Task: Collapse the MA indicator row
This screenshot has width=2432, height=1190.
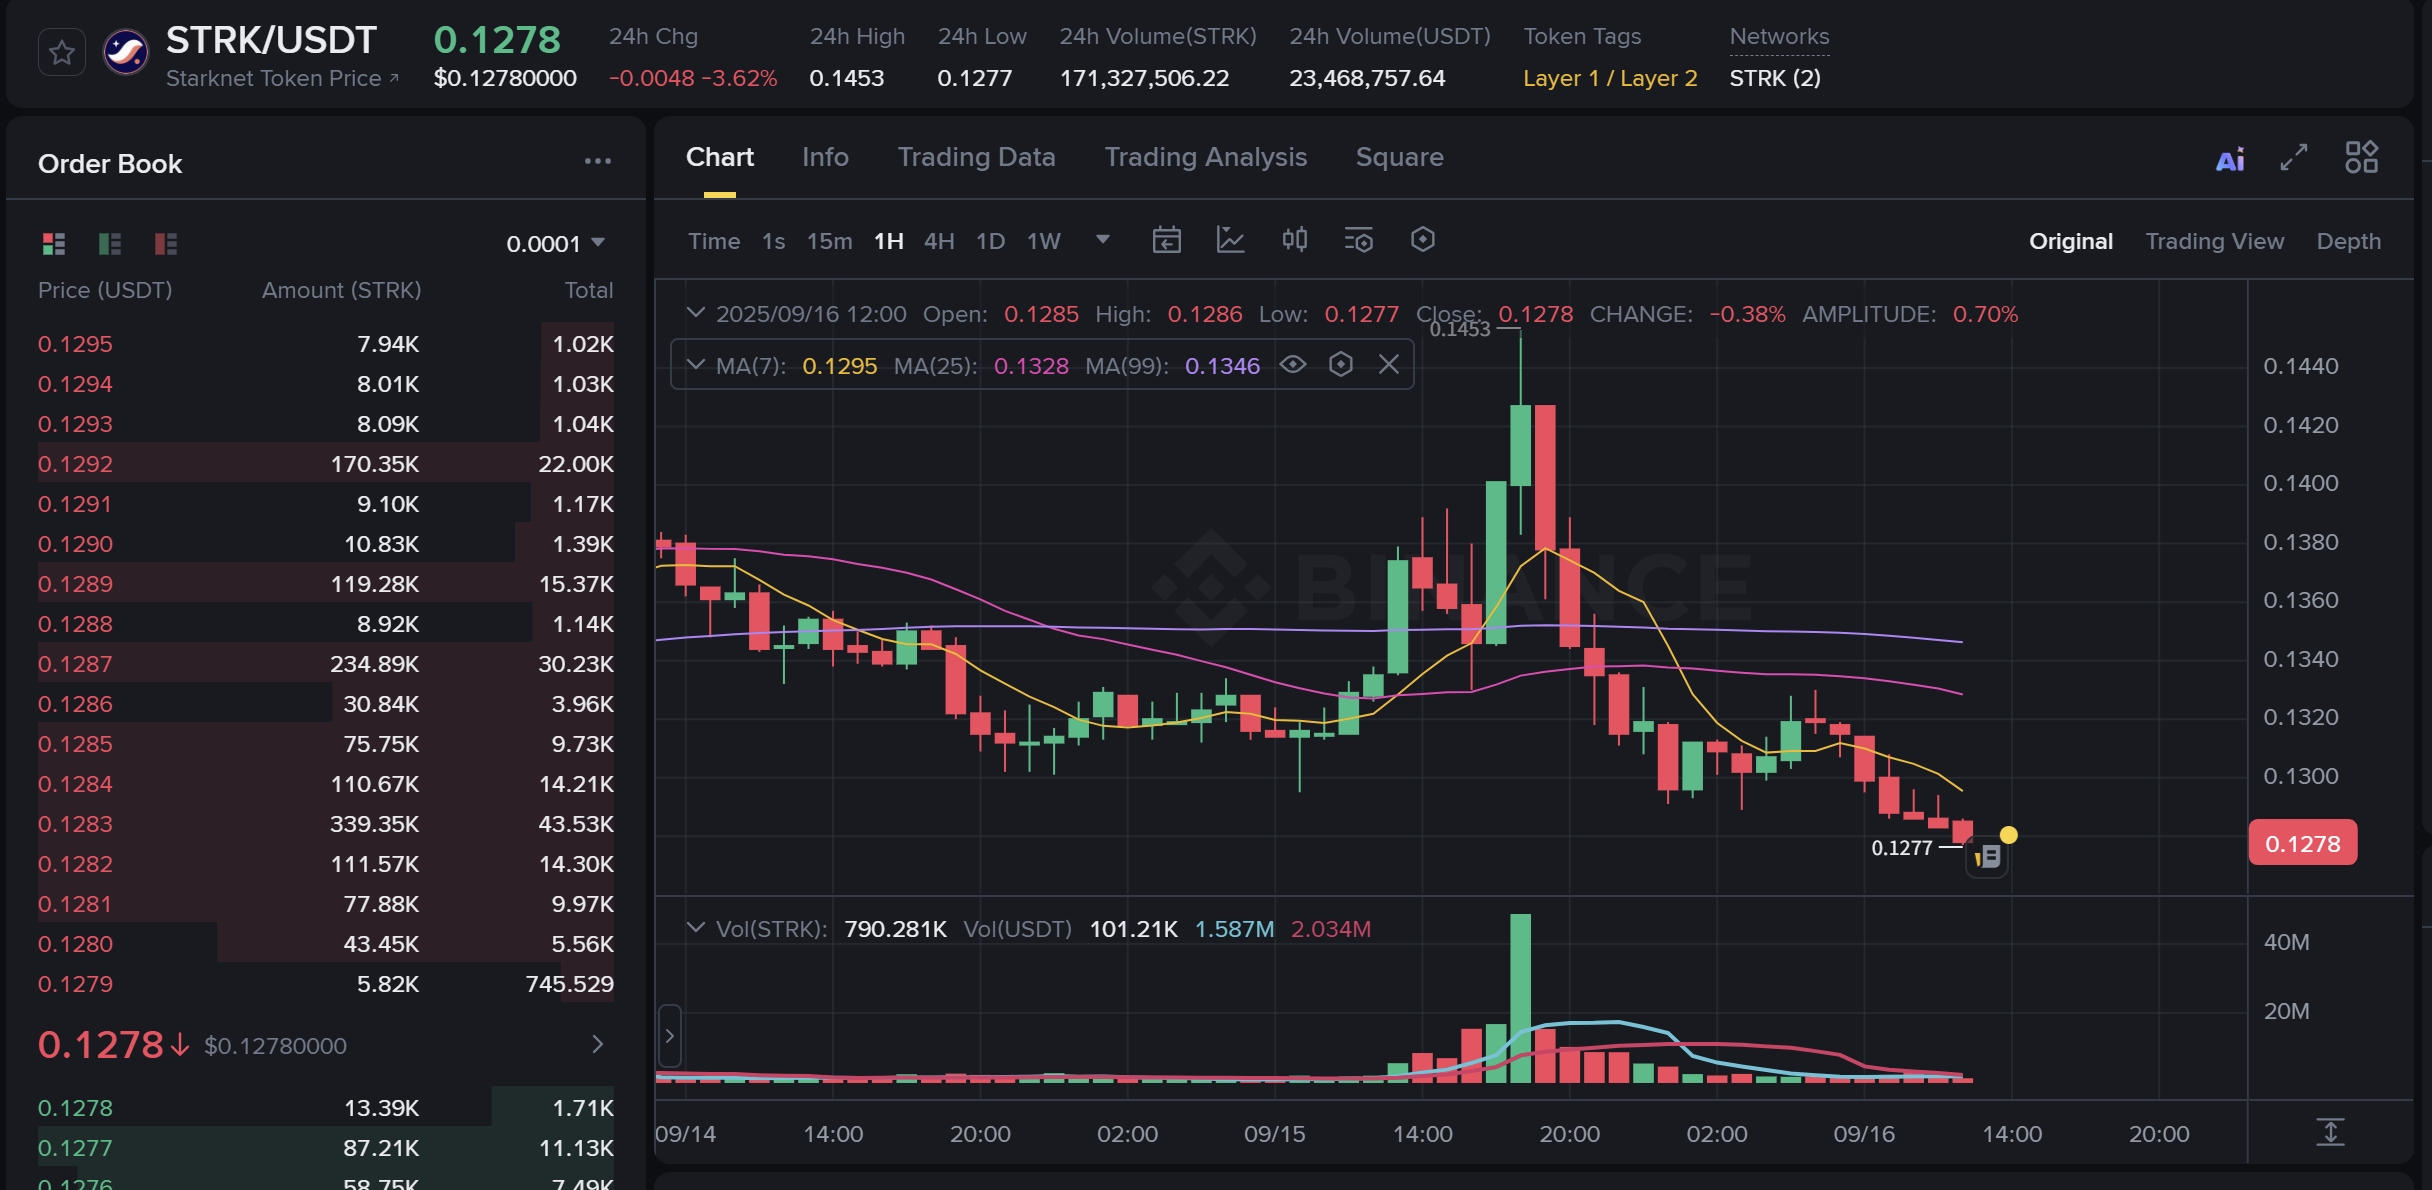Action: pyautogui.click(x=695, y=365)
